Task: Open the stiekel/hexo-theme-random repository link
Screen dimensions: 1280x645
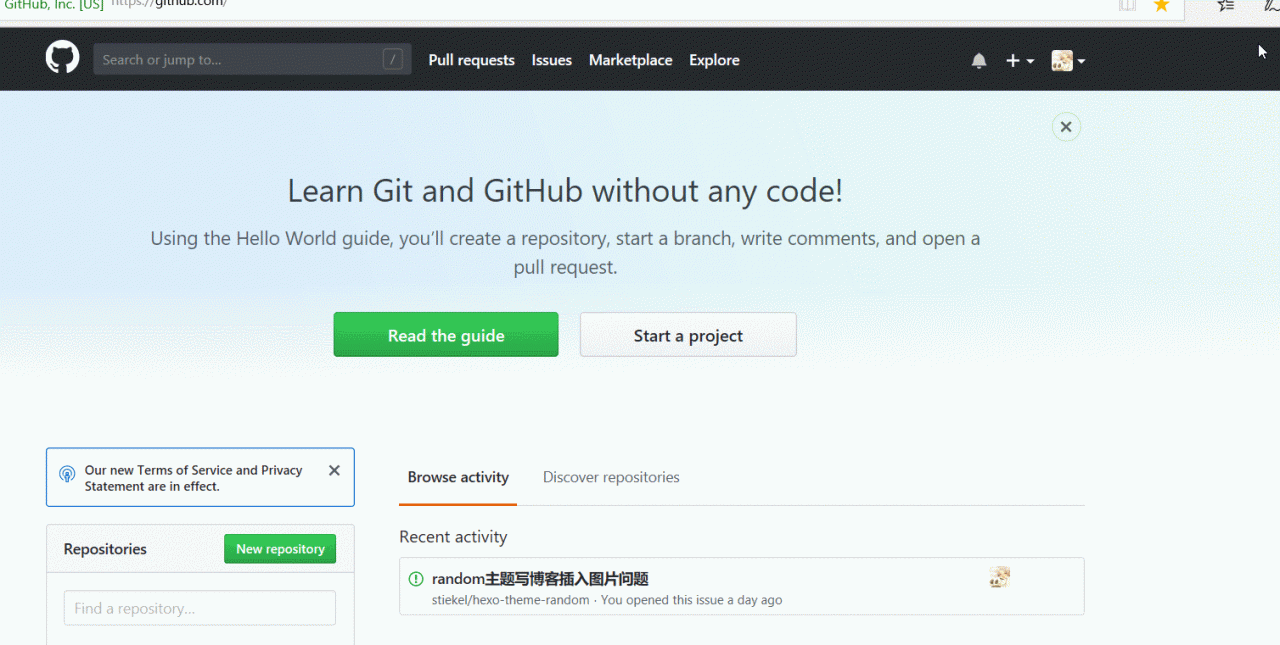Action: coord(510,600)
